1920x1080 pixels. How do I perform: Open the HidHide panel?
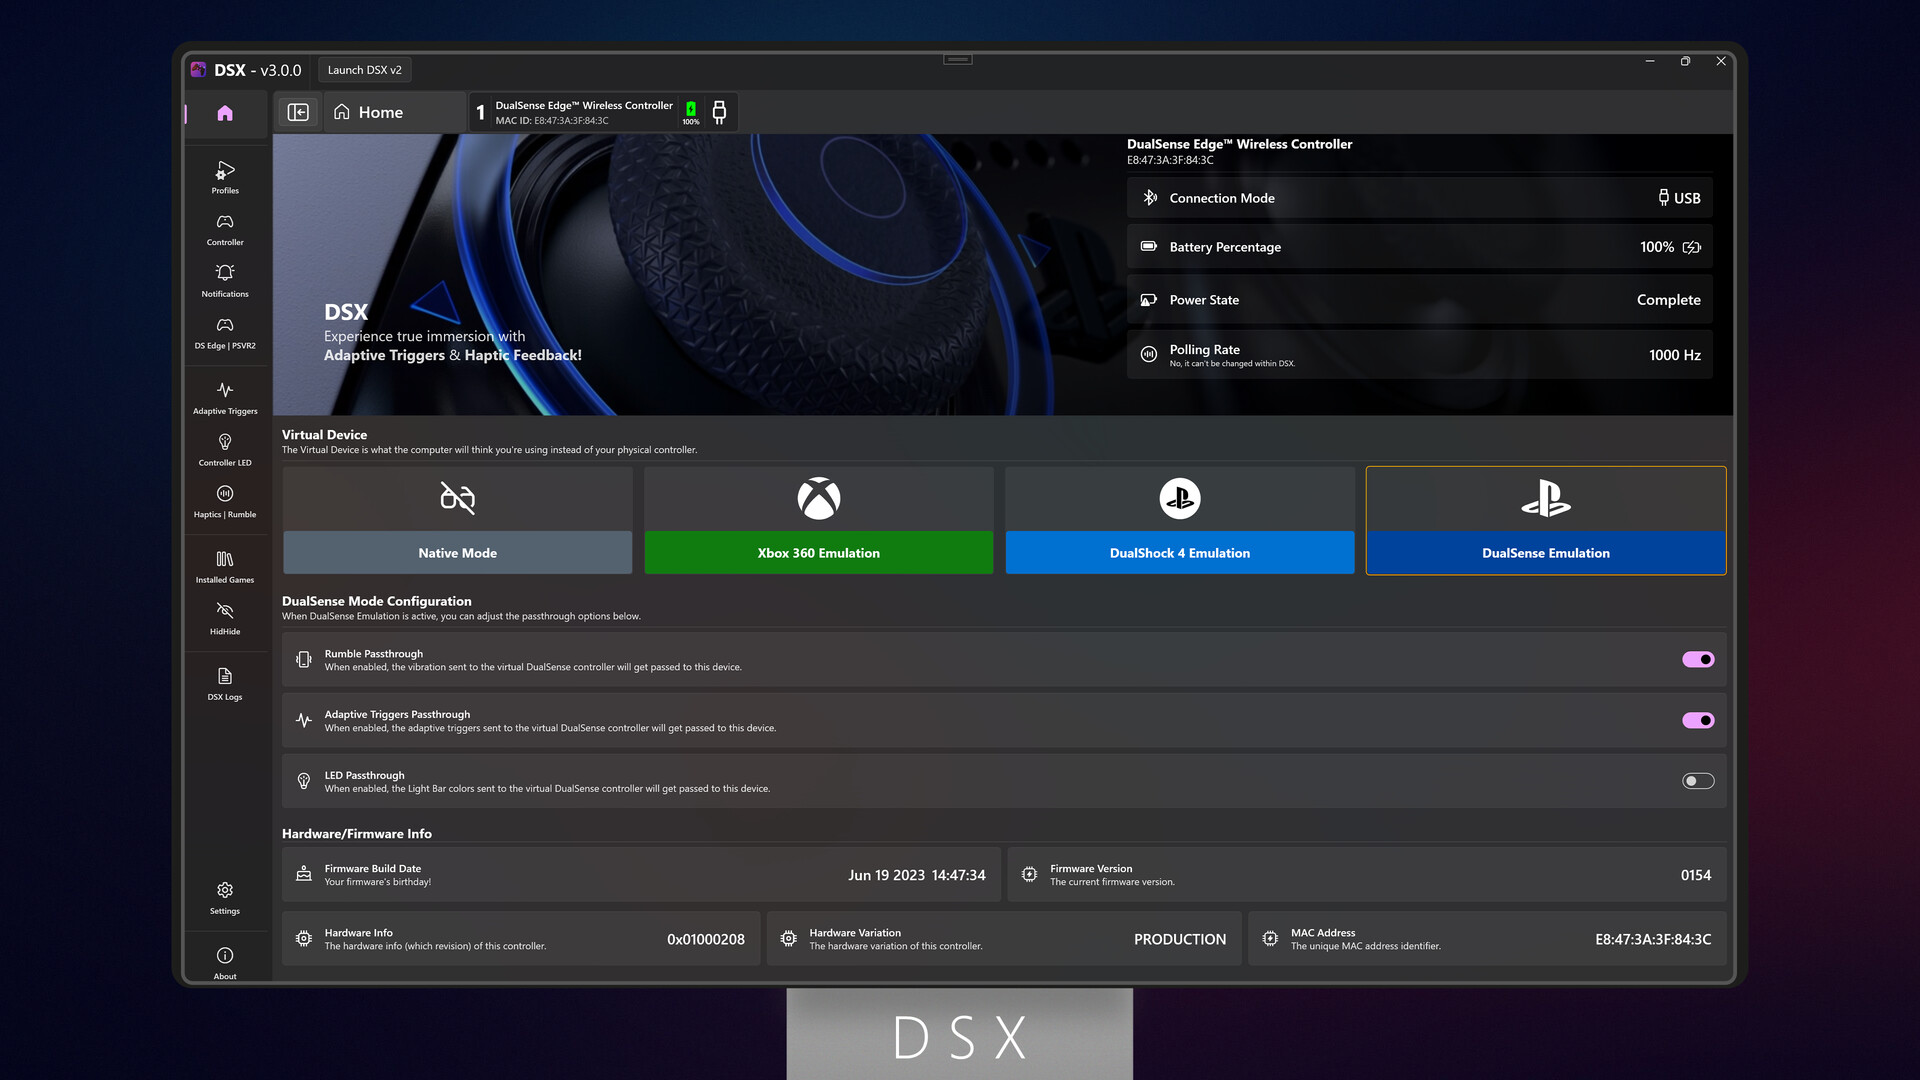(224, 617)
